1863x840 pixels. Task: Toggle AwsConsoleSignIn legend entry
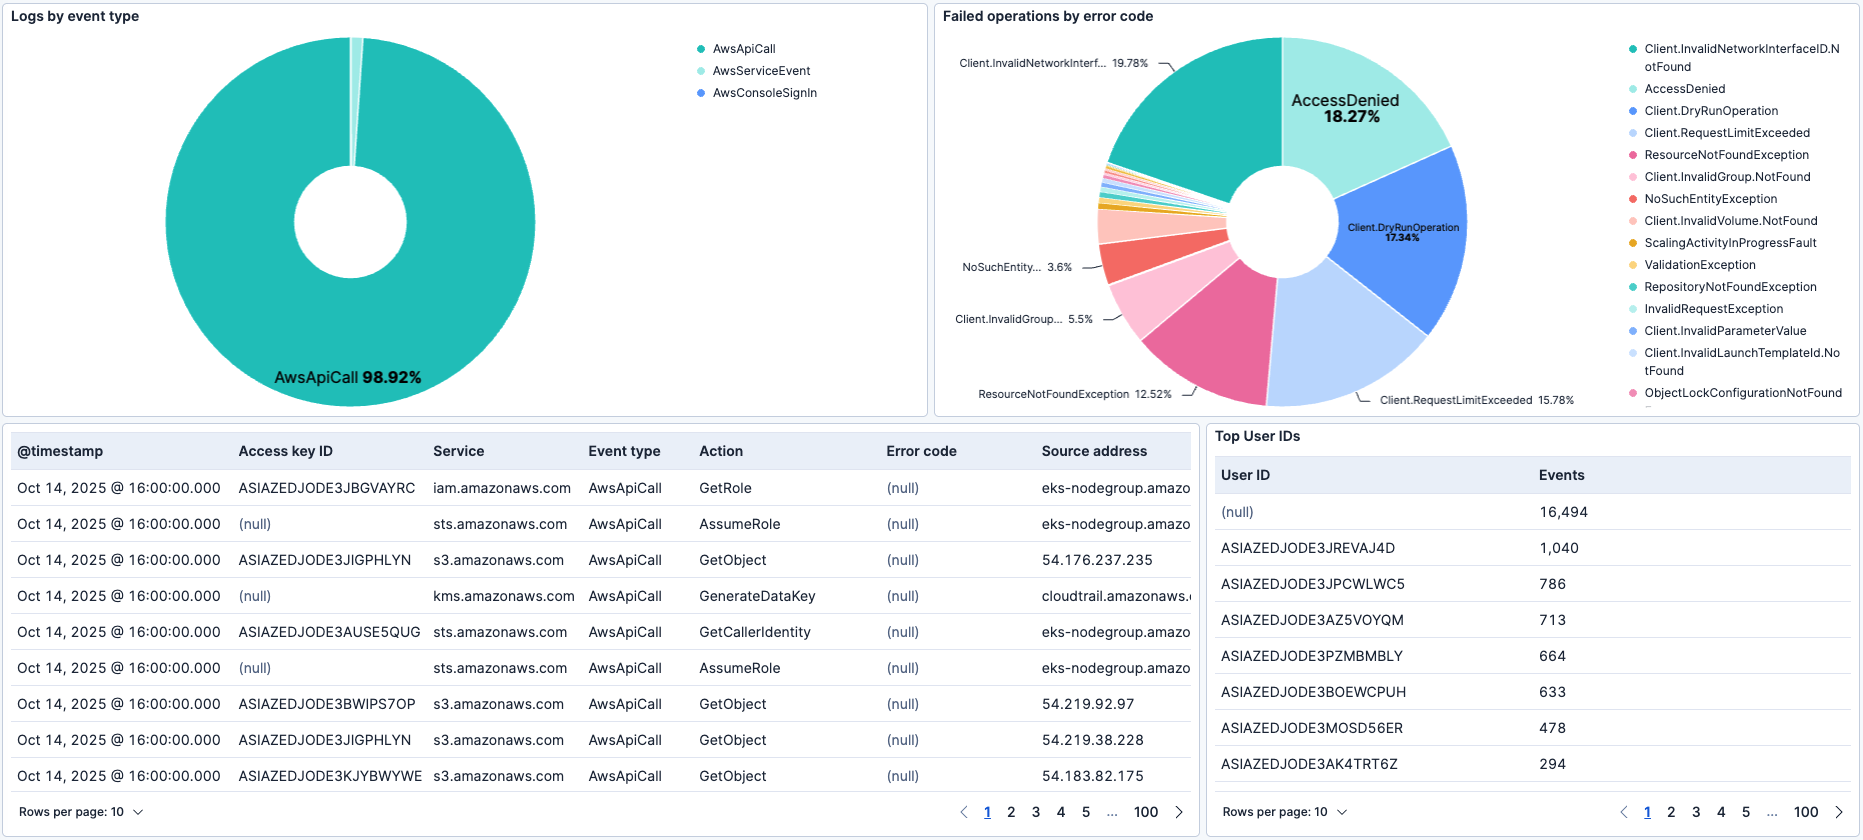pyautogui.click(x=764, y=93)
